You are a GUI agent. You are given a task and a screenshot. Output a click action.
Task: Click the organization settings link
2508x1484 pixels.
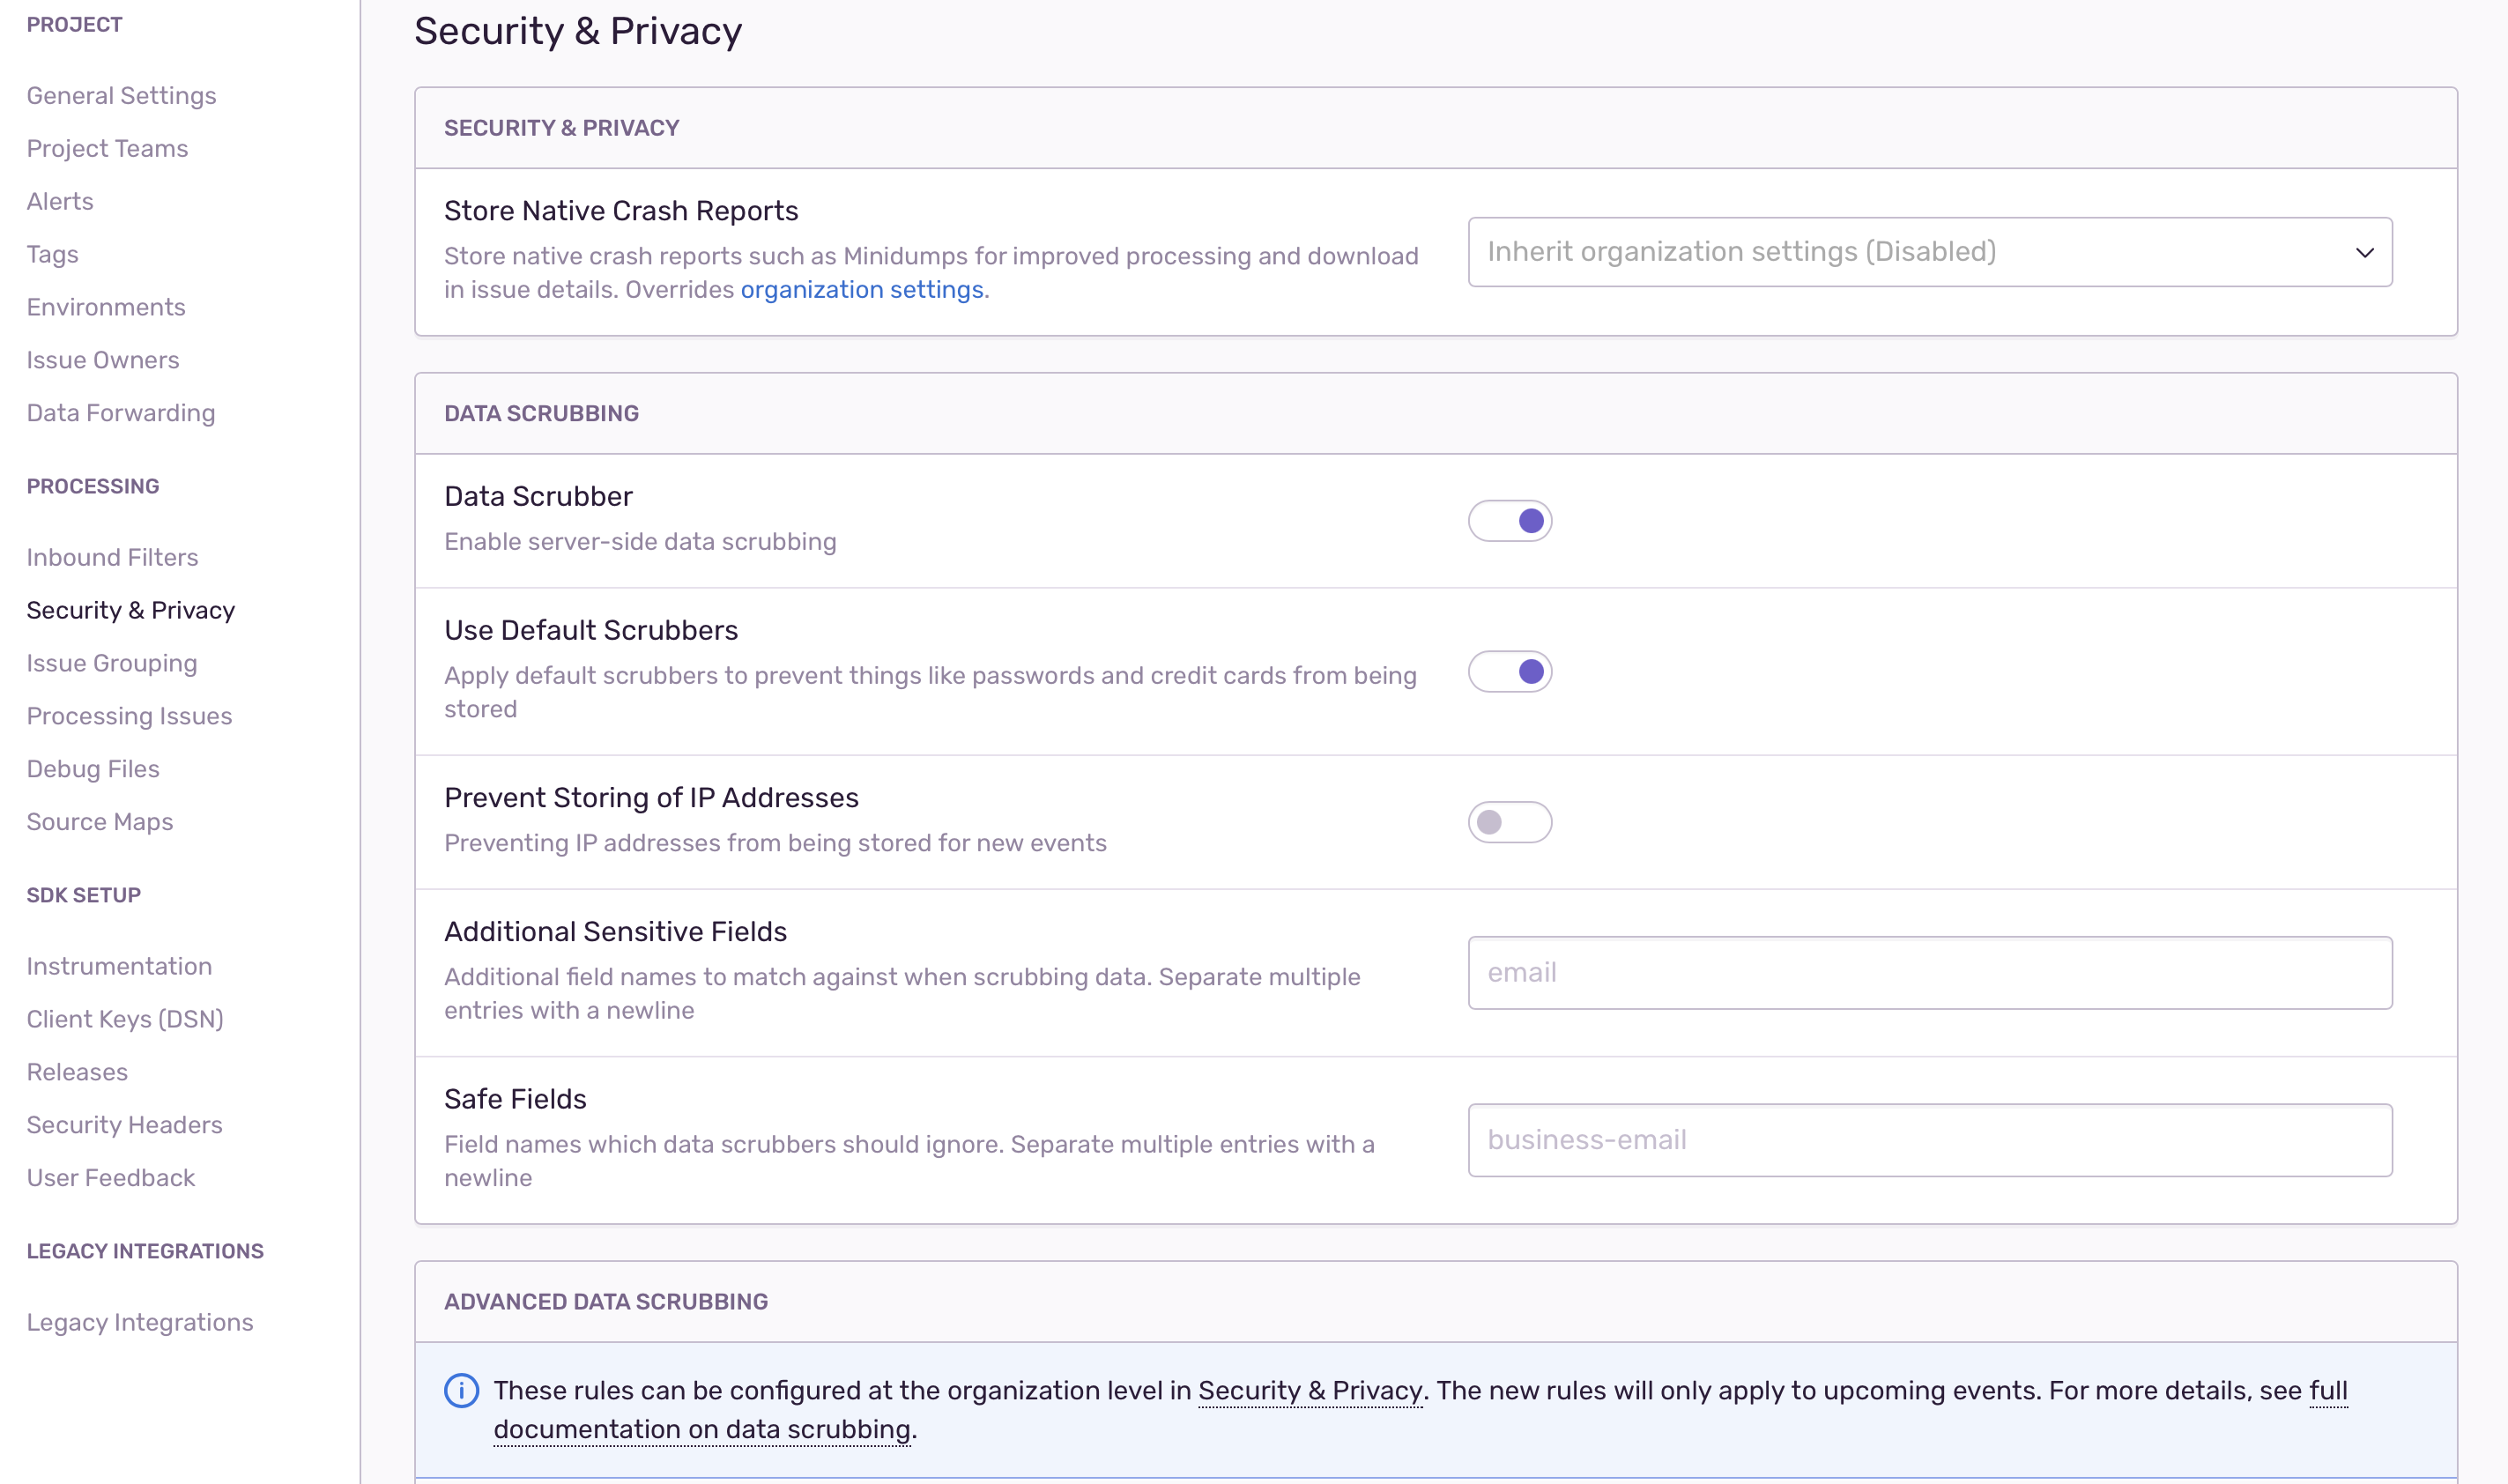tap(860, 289)
